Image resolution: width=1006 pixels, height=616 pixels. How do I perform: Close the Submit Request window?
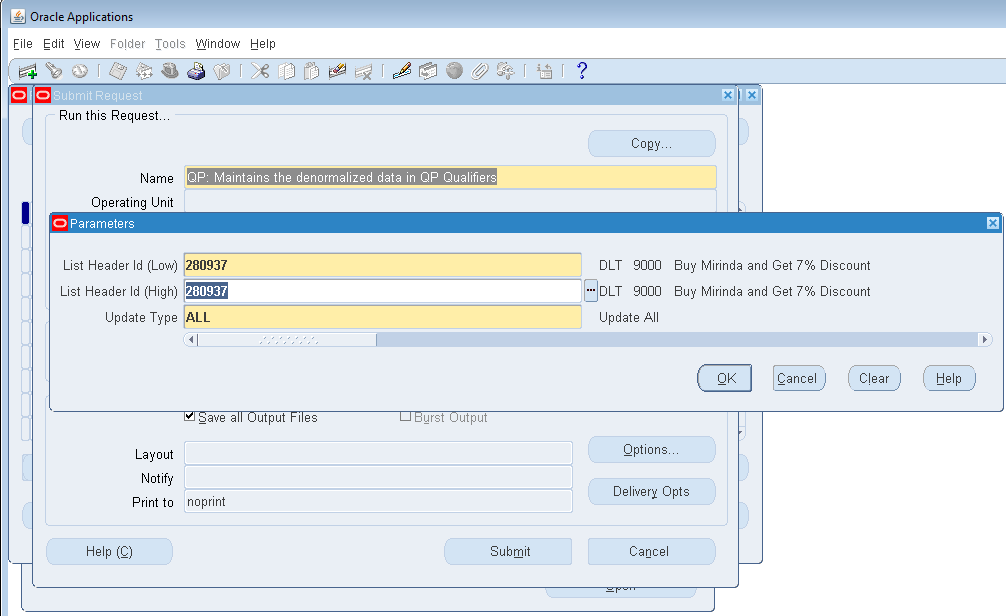pyautogui.click(x=728, y=95)
